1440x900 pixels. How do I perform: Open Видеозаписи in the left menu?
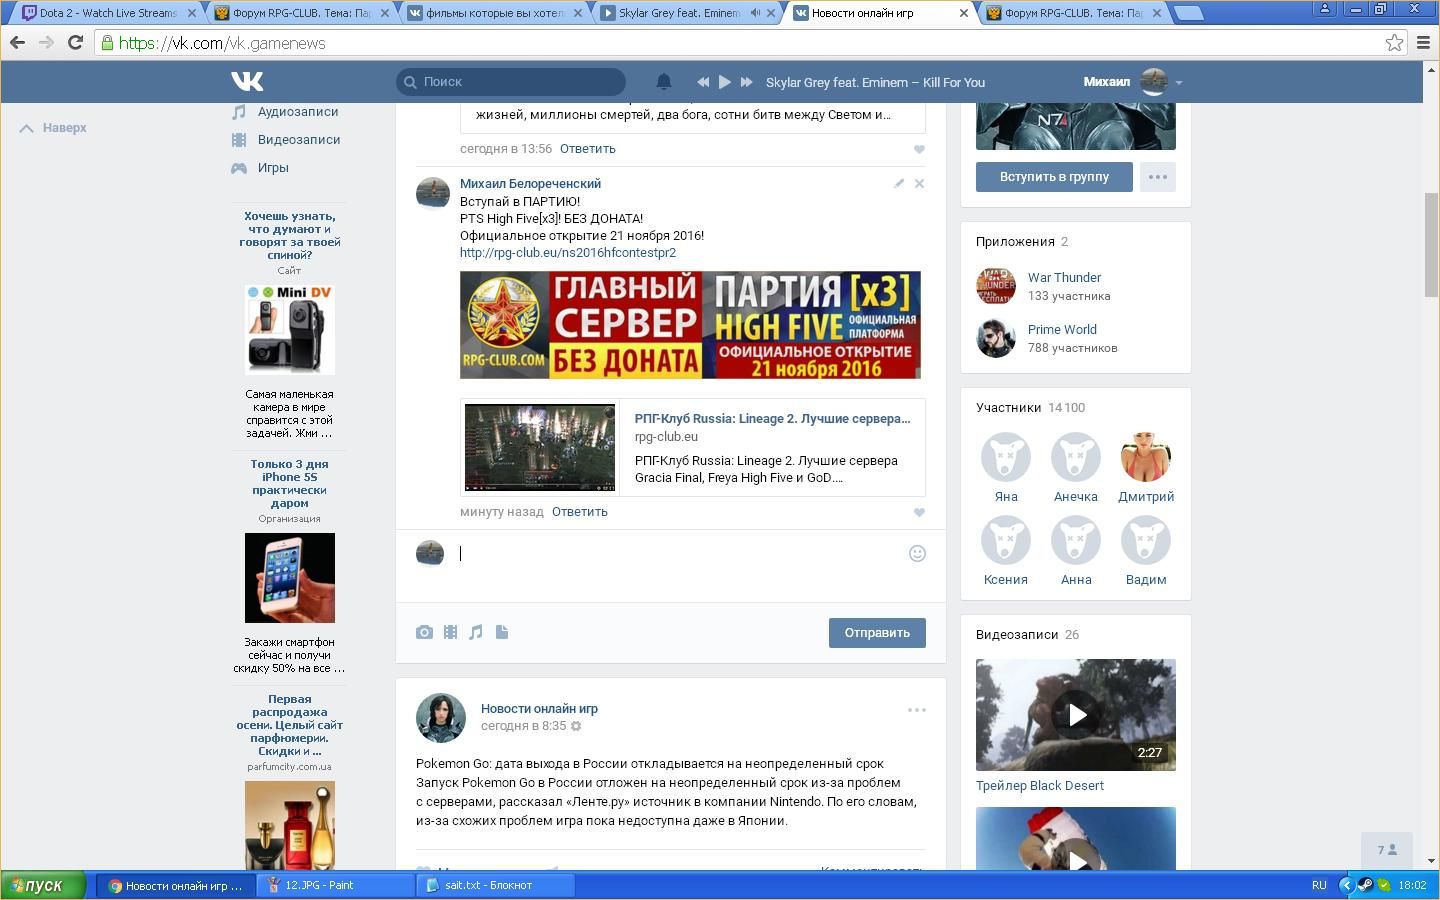tap(298, 140)
